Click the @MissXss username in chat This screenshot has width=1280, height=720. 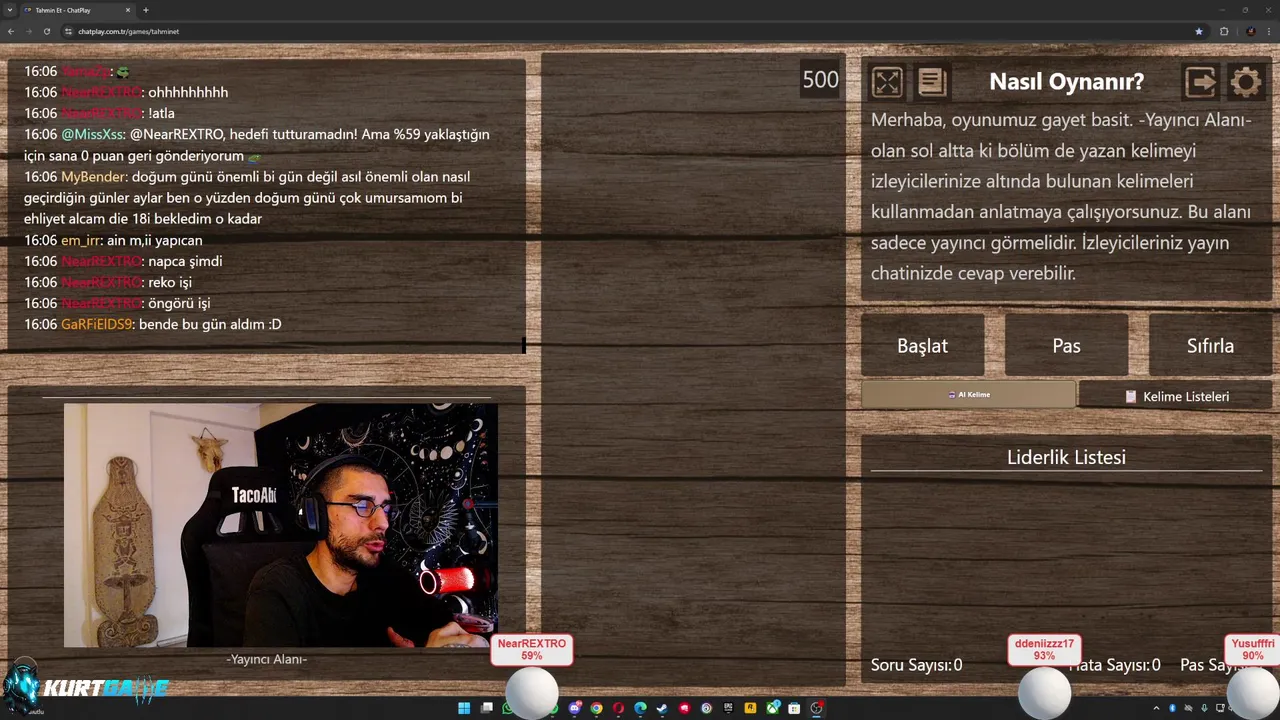pos(93,134)
